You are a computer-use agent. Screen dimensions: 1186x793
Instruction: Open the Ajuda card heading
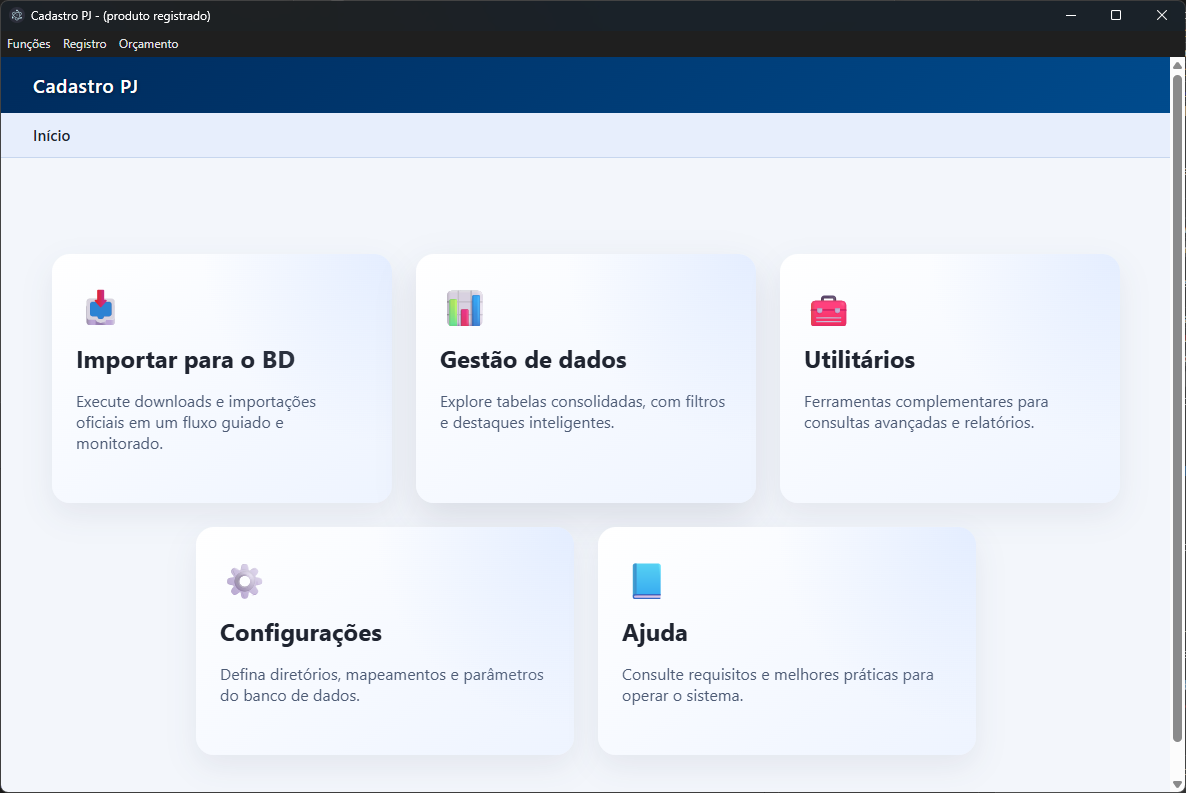coord(654,633)
